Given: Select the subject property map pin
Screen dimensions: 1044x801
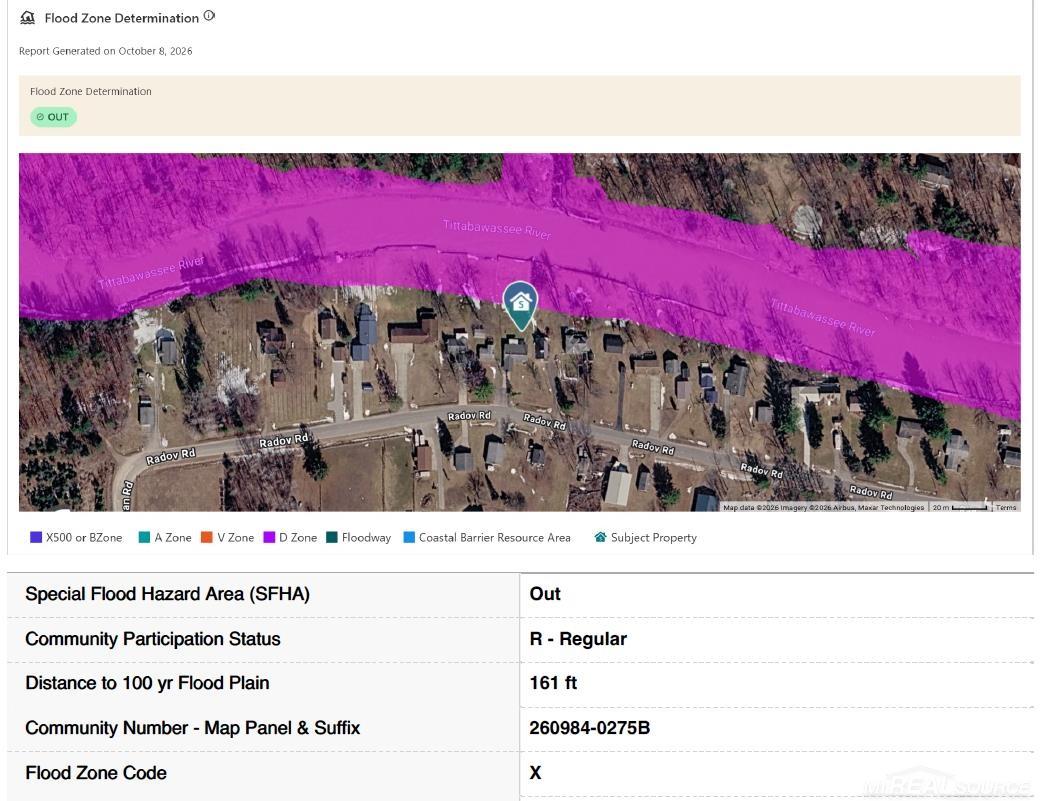Looking at the screenshot, I should (x=521, y=306).
